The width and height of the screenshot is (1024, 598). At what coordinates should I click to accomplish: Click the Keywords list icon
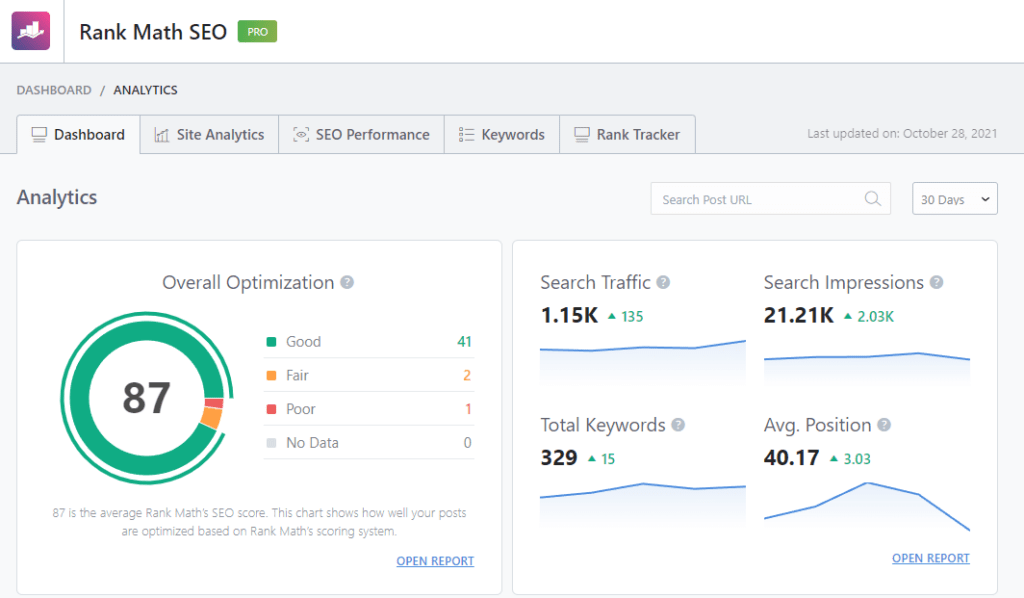(x=466, y=134)
